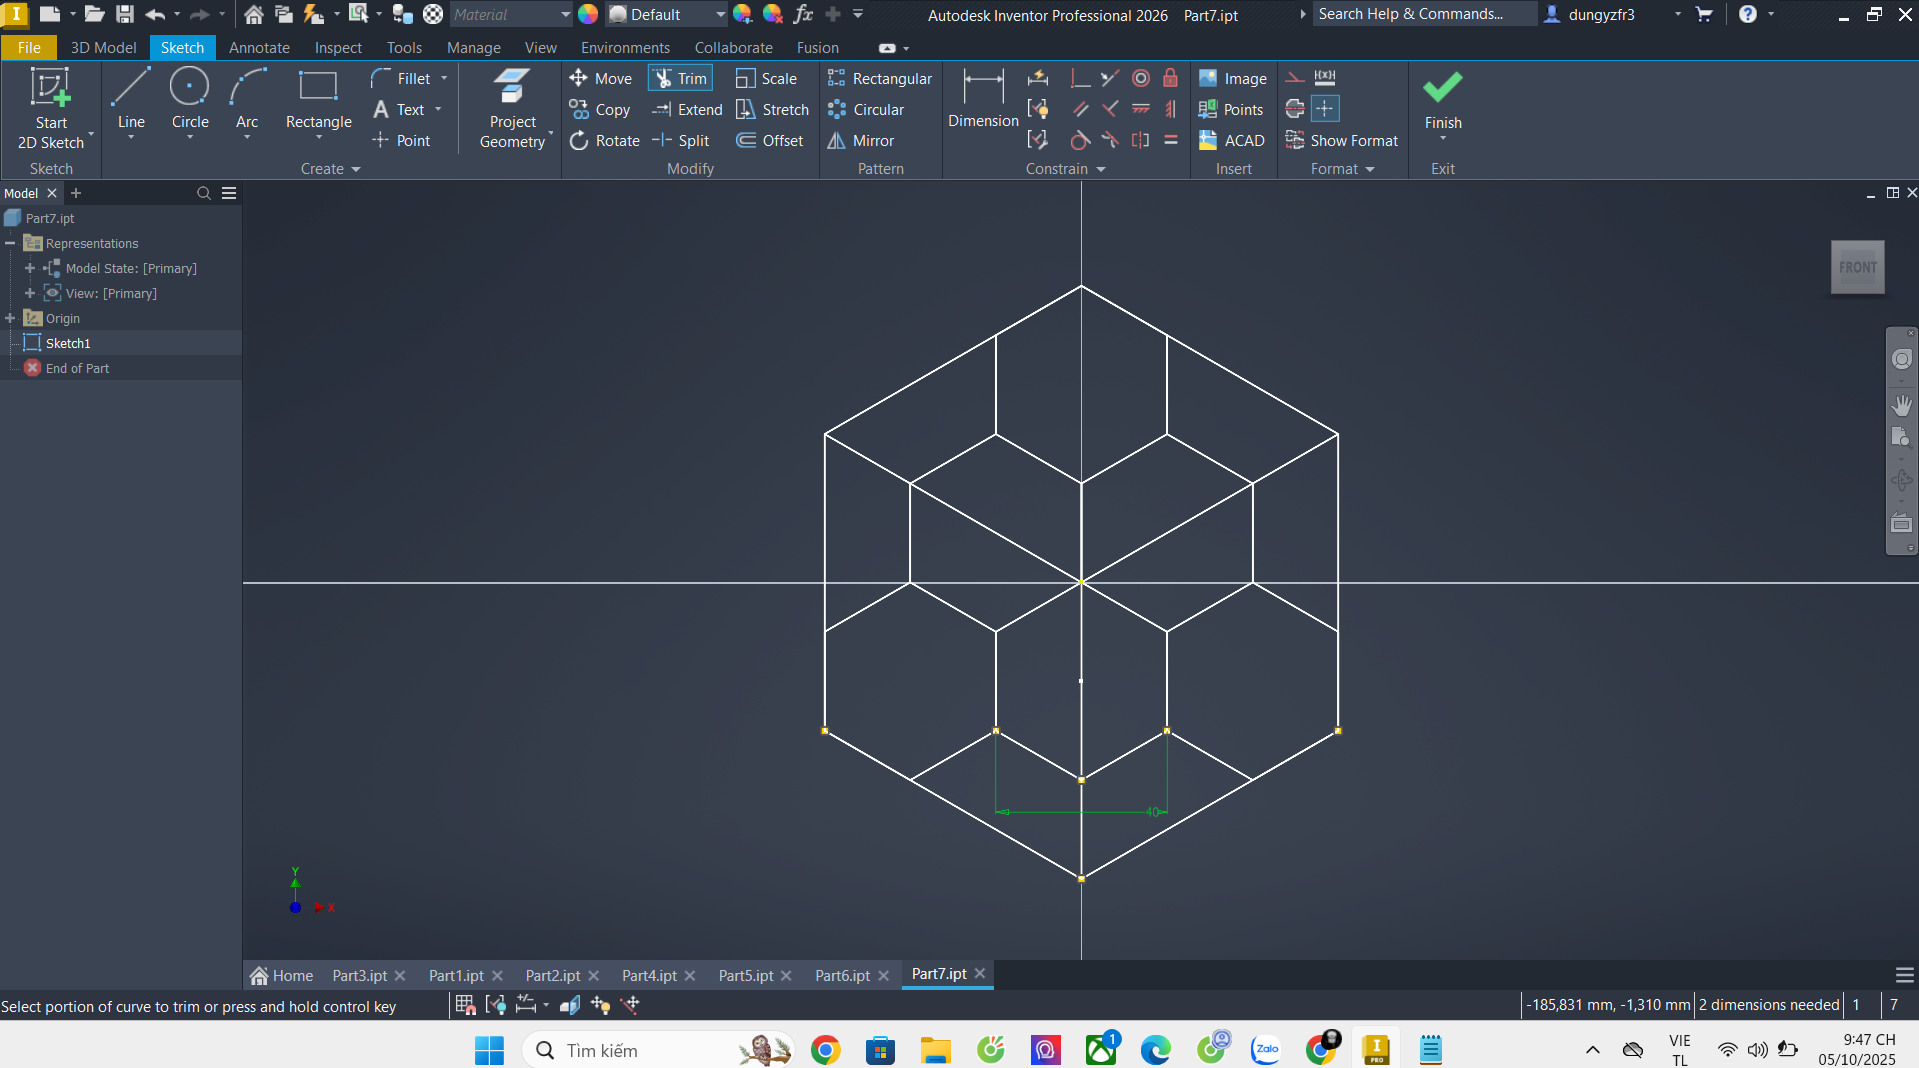Open the appearance color wheel swatch
1919x1068 pixels.
pos(588,15)
